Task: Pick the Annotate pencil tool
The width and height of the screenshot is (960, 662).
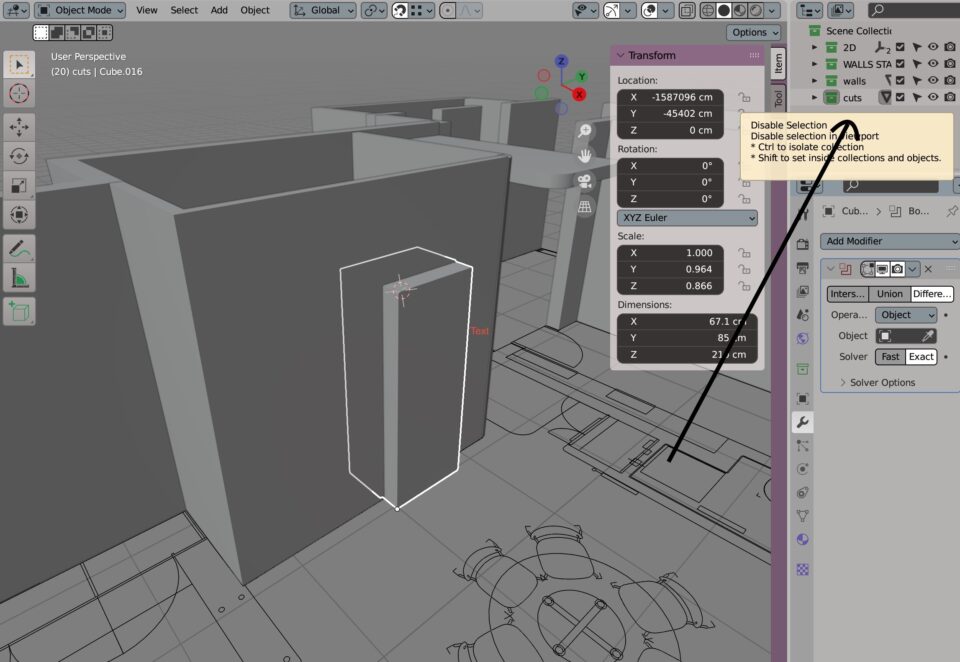Action: [x=19, y=247]
